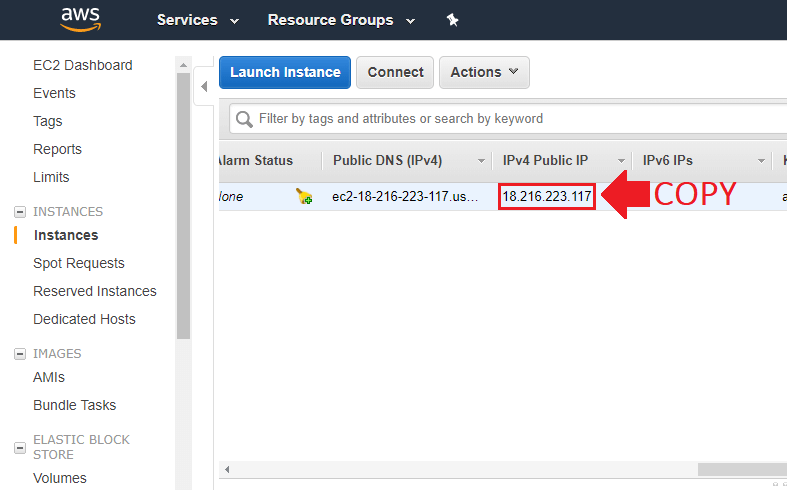Click the AWS logo home icon
Screen dimensions: 787x490
coord(80,20)
